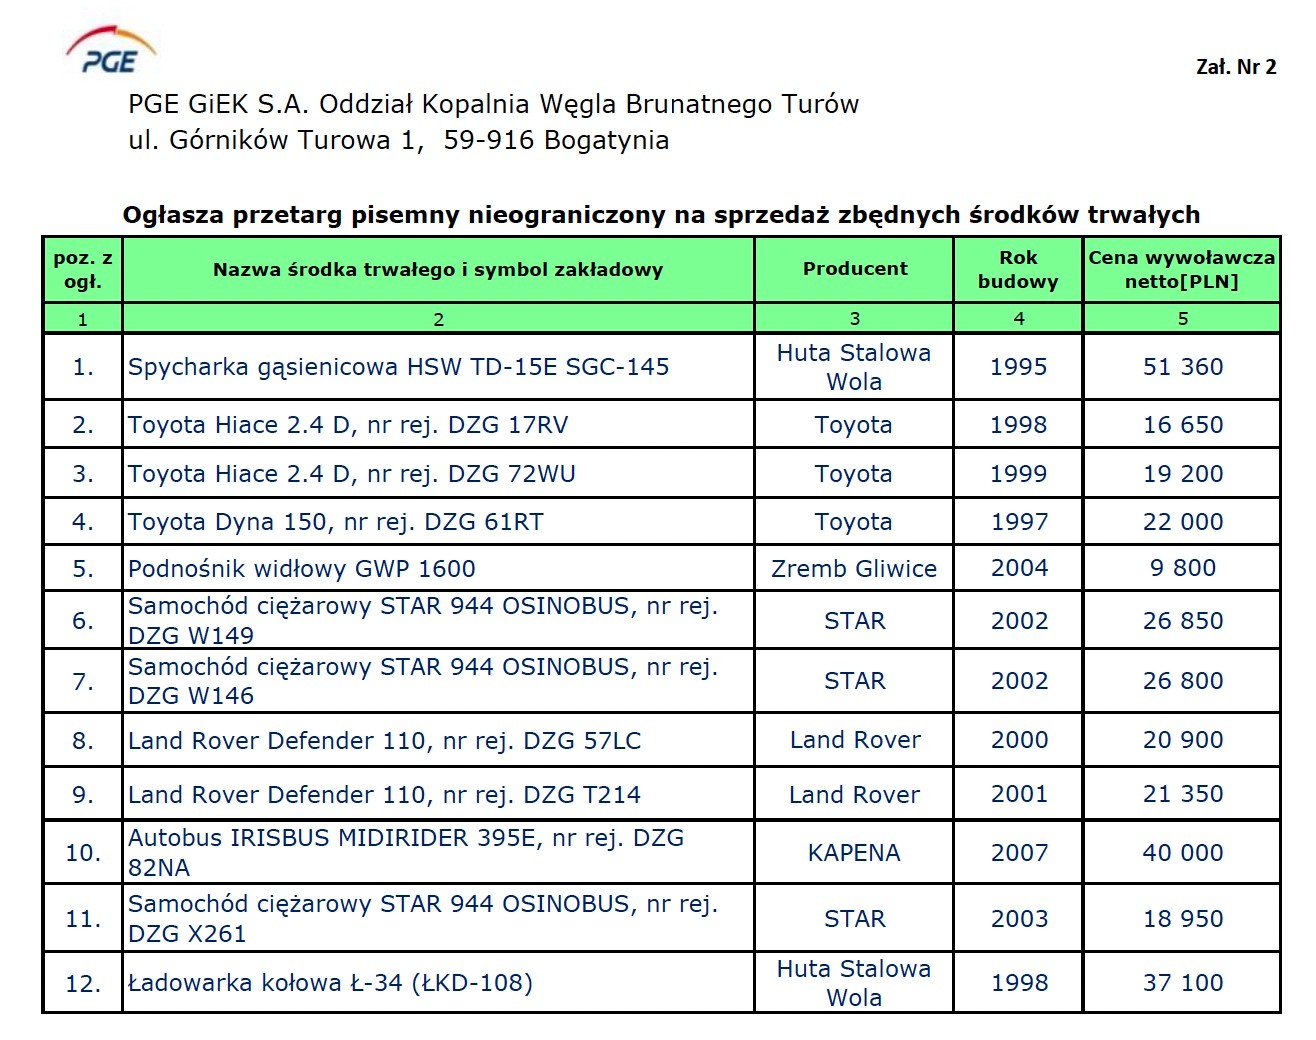Click the price 51 360 cell
Screen dimensions: 1316x1040
pos(1182,367)
